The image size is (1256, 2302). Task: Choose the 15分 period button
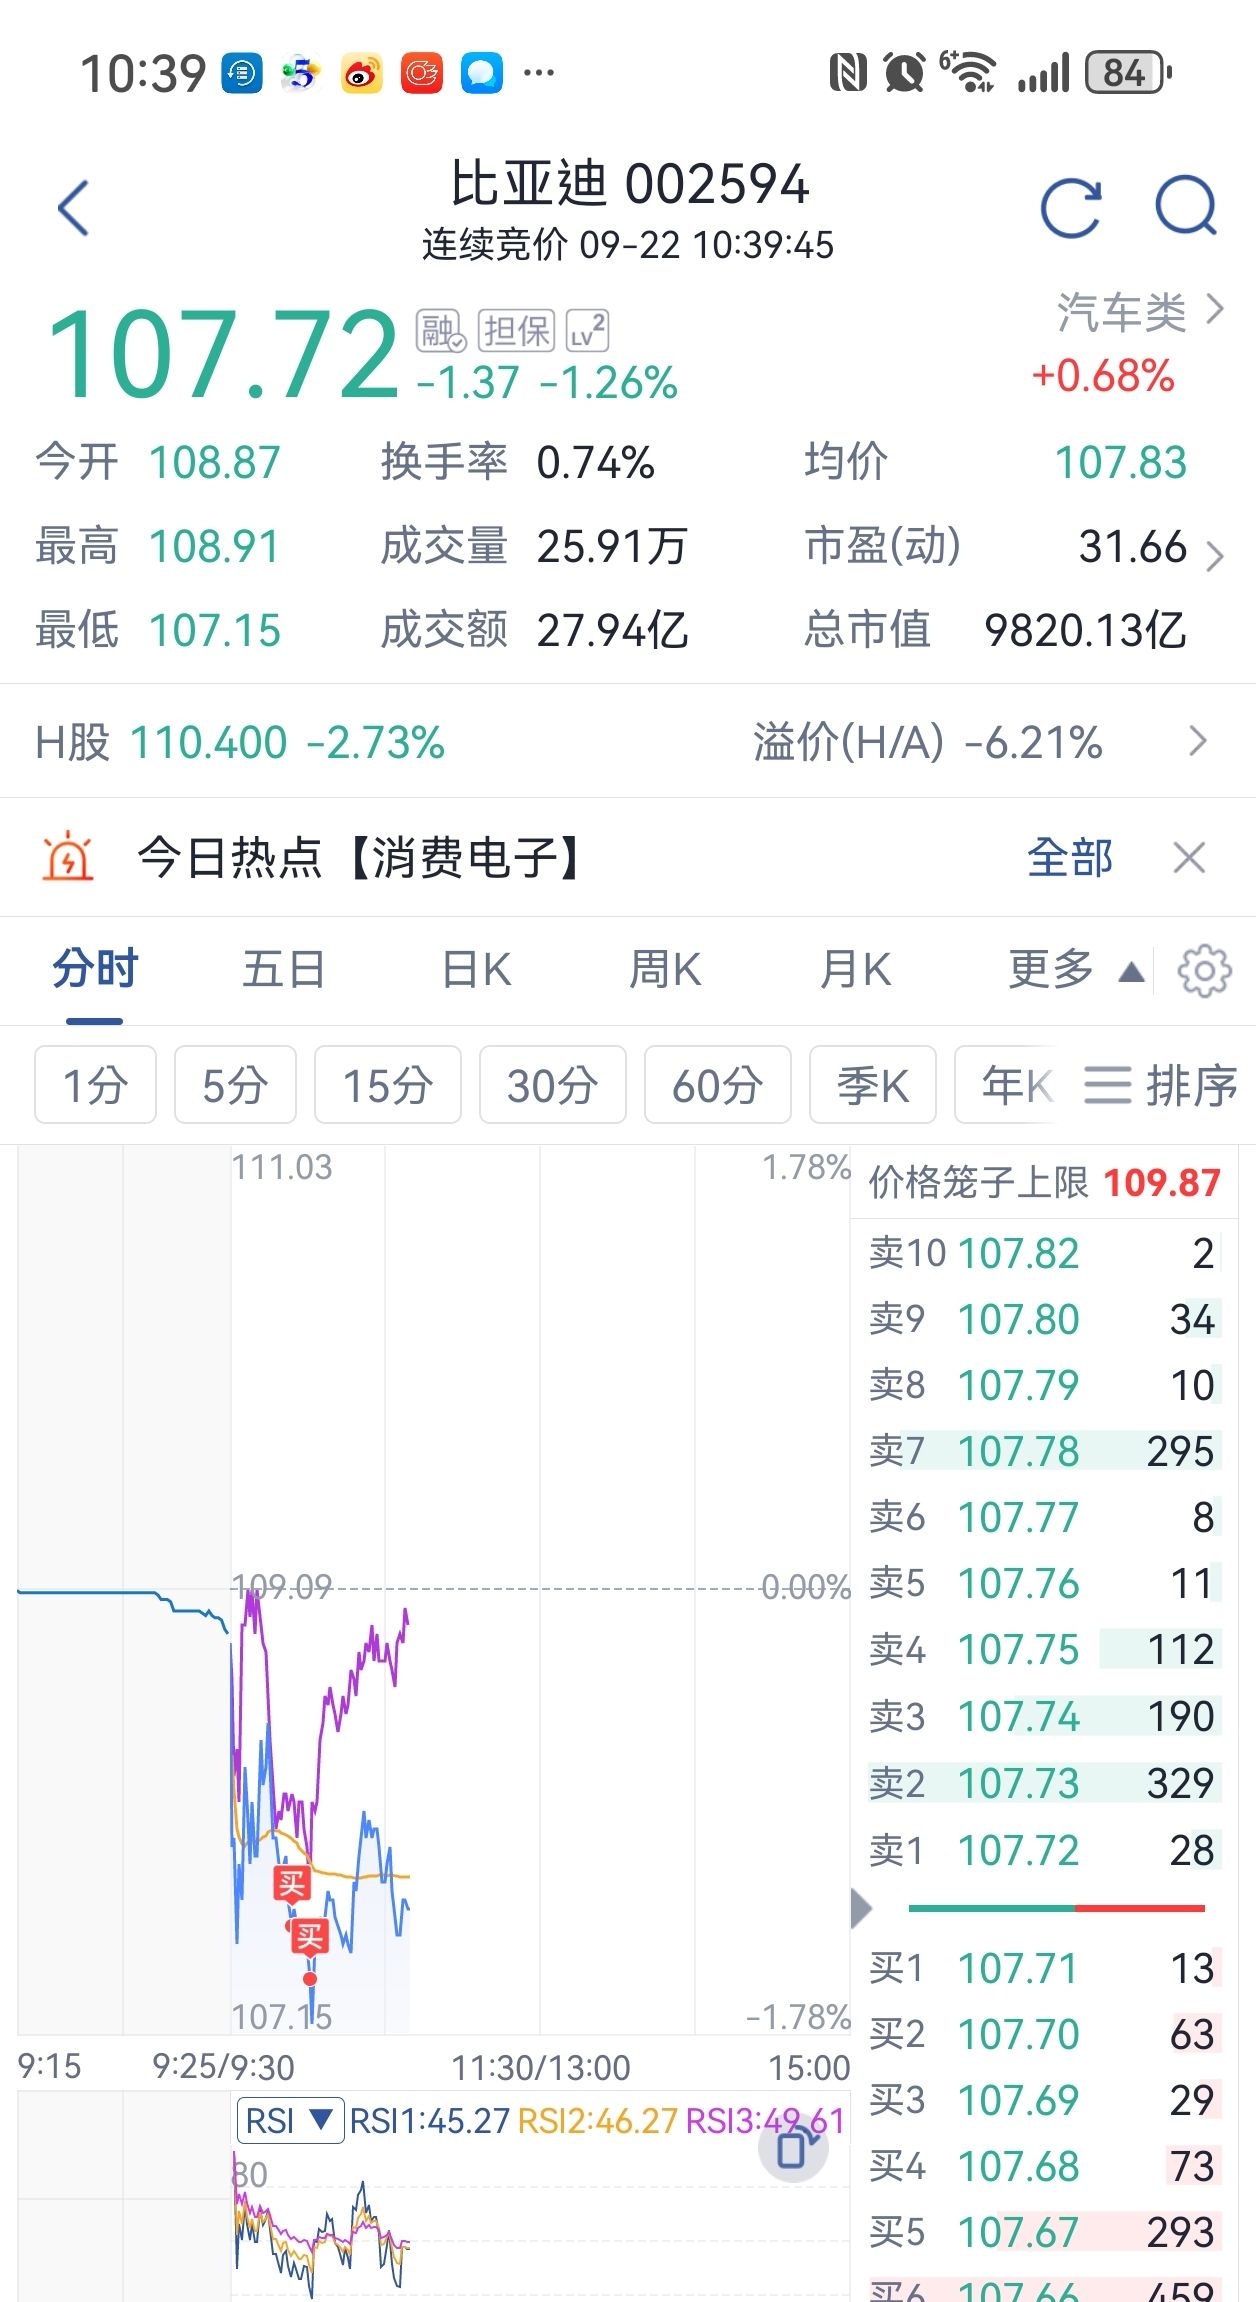pos(388,1085)
